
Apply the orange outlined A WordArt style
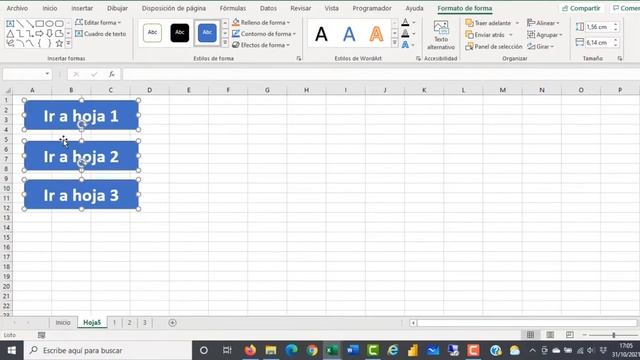(x=376, y=34)
